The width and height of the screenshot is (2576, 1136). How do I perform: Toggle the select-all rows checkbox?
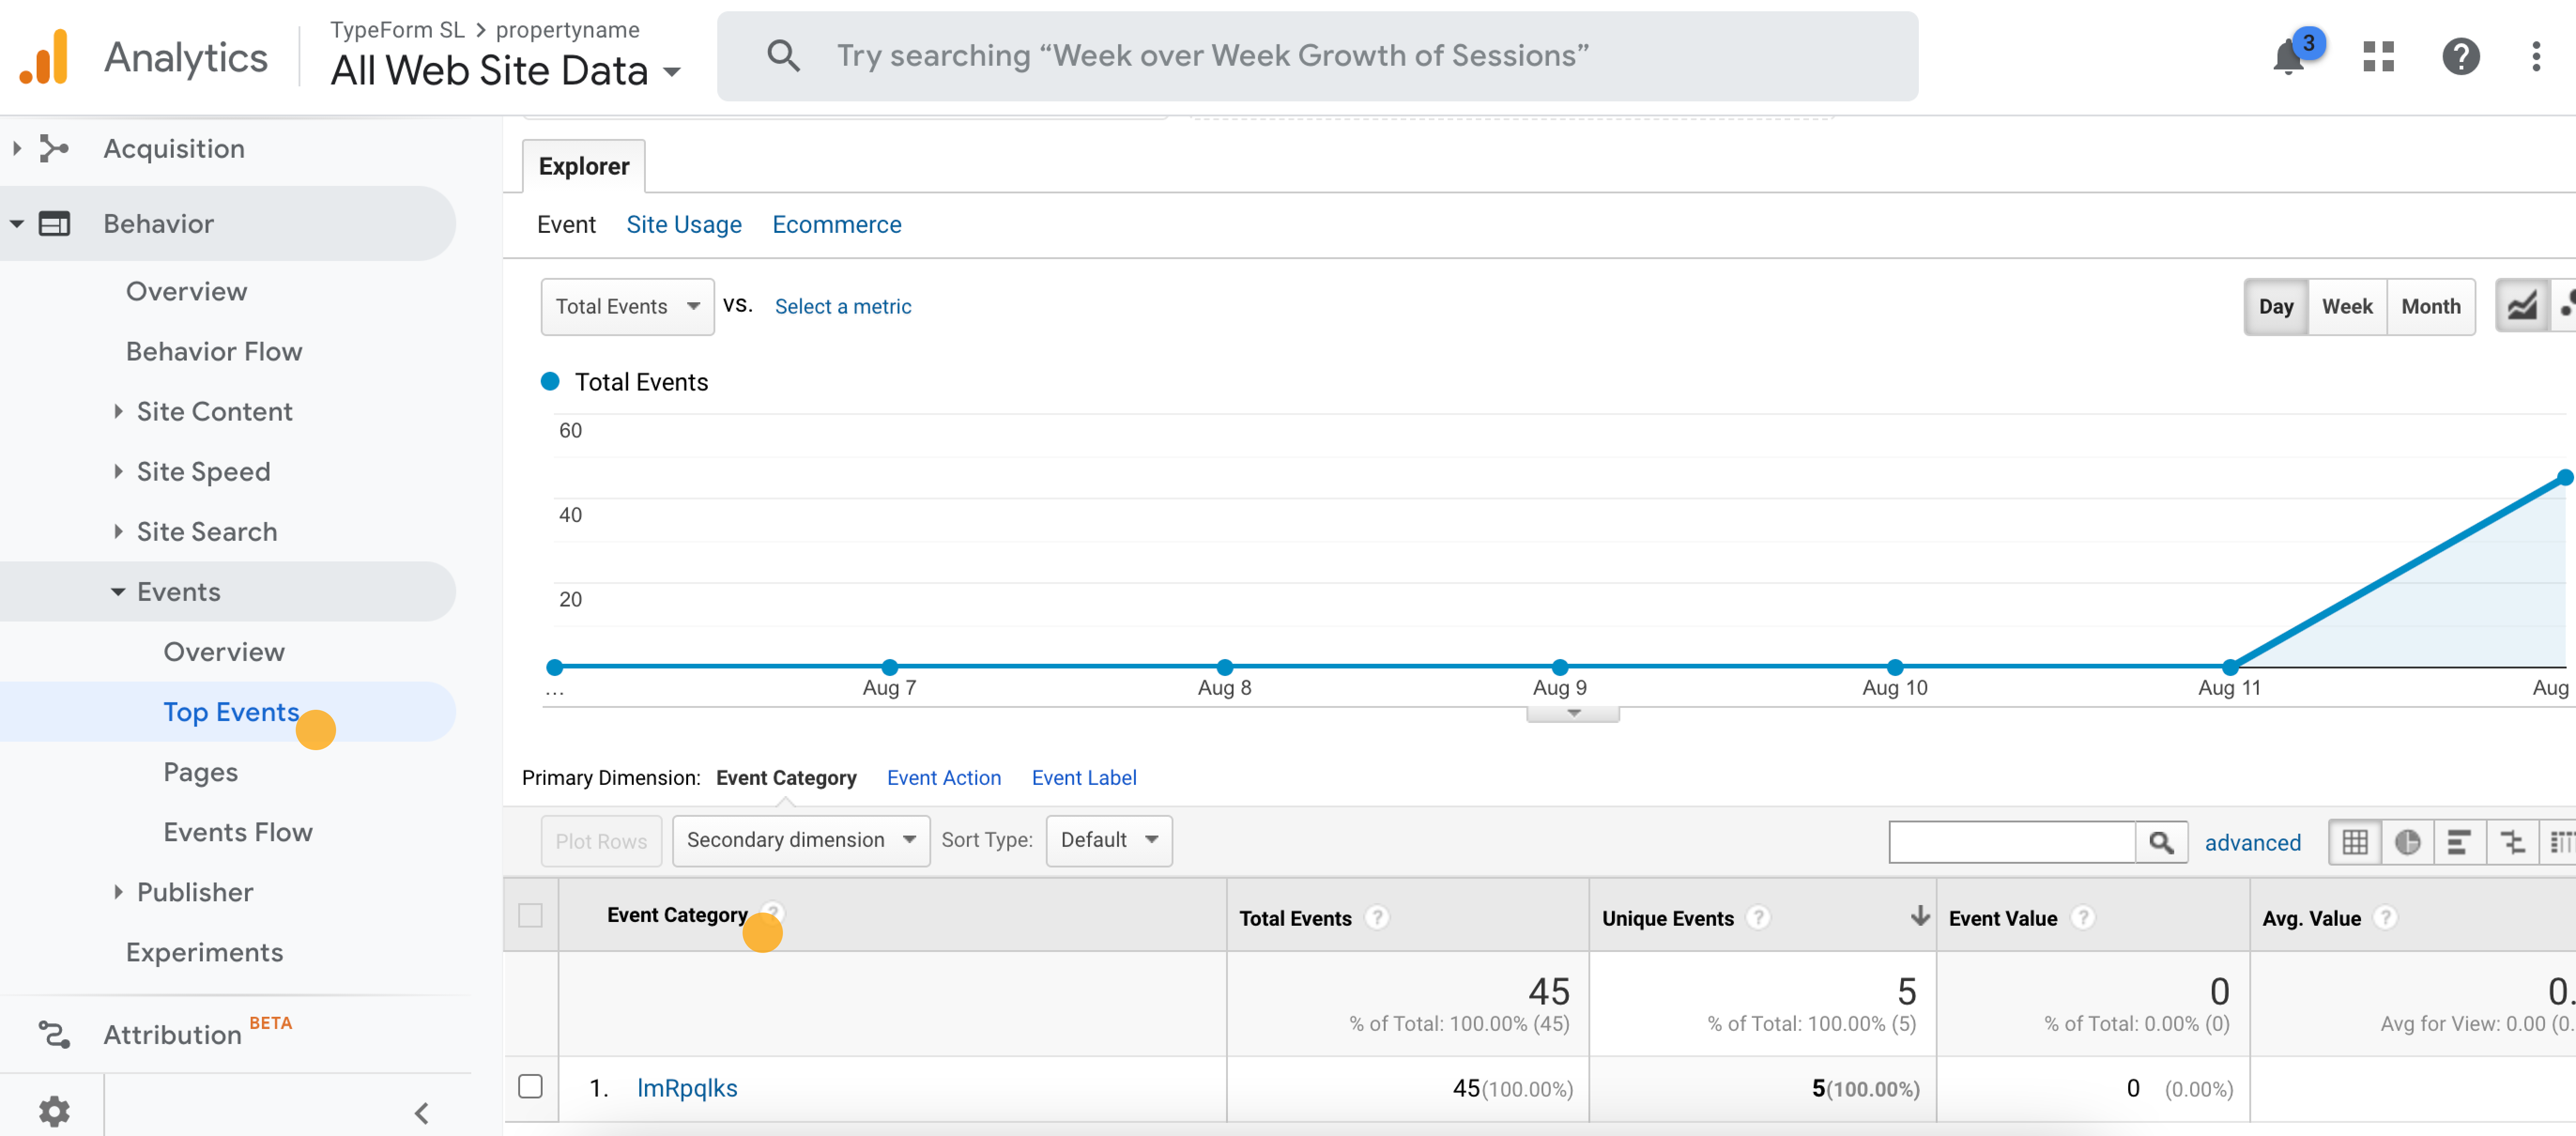(530, 915)
